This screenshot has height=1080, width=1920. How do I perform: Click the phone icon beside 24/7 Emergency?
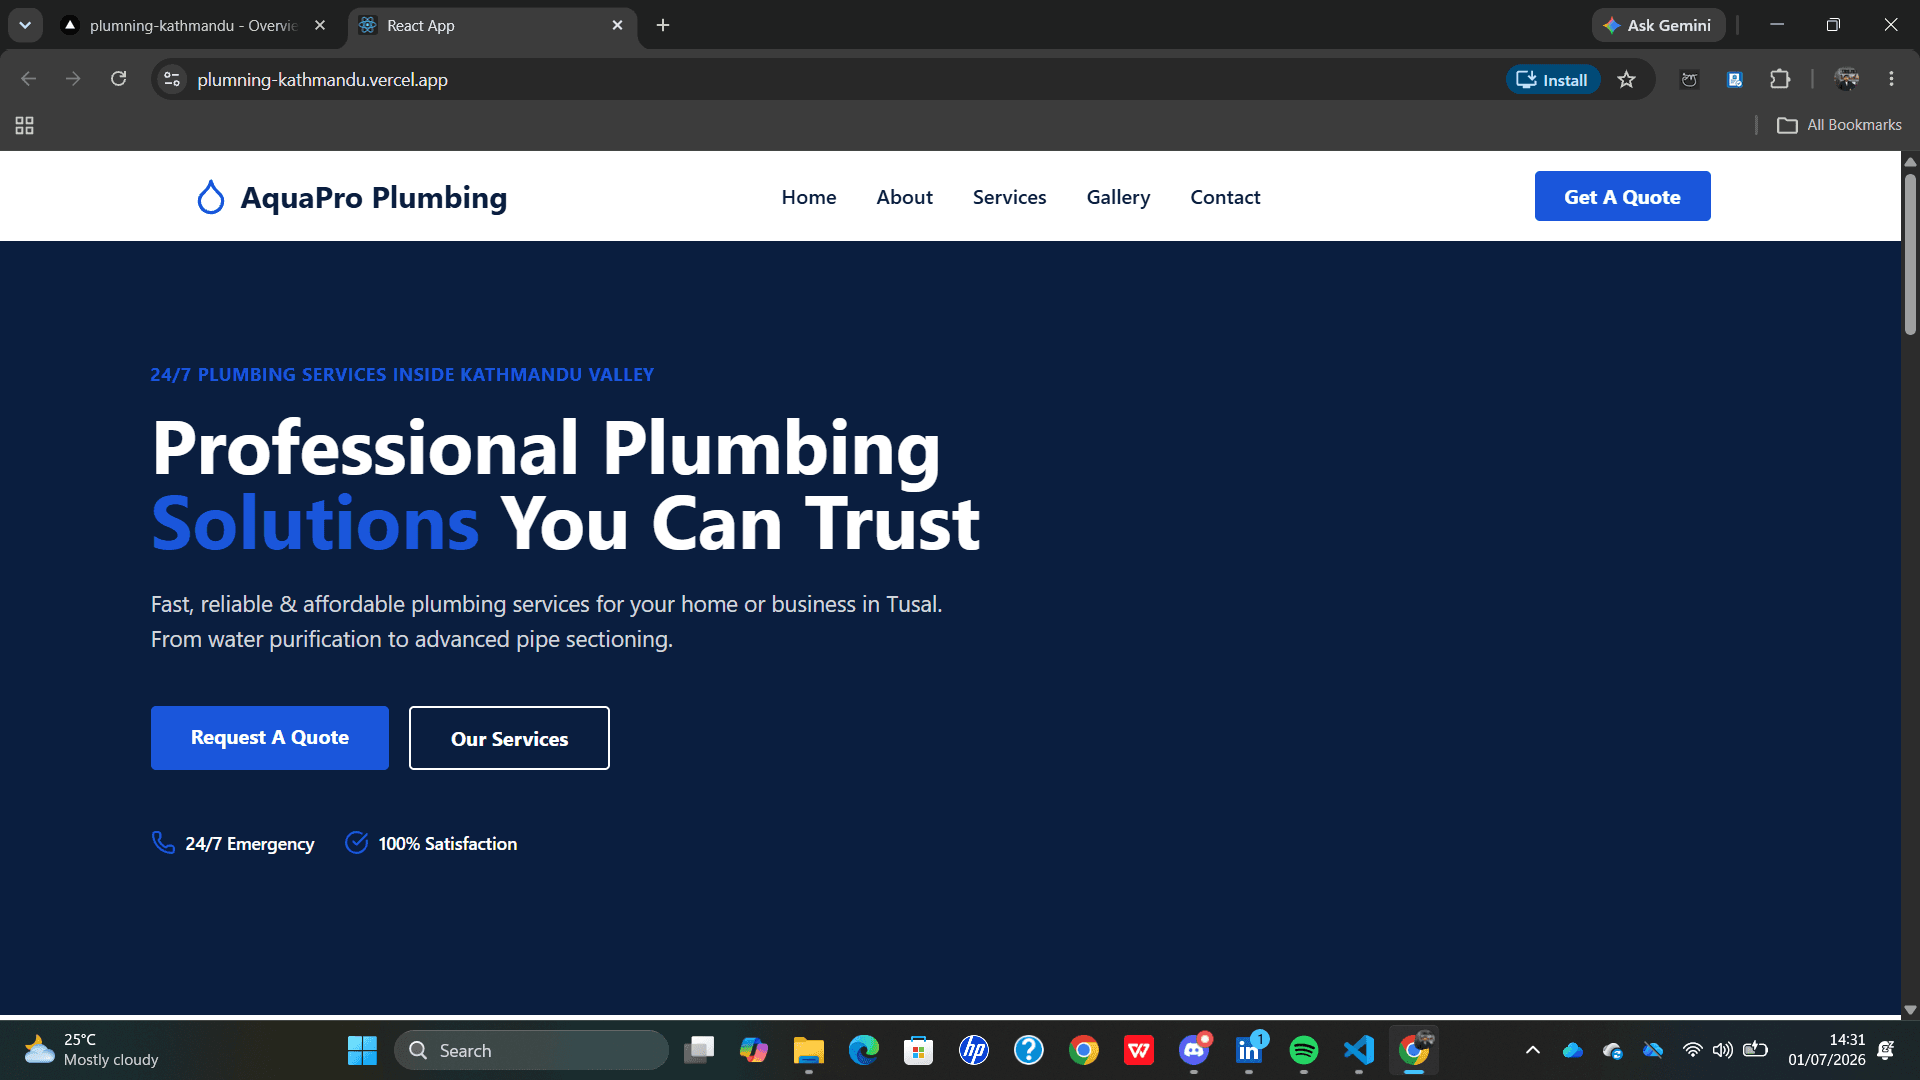pyautogui.click(x=163, y=842)
